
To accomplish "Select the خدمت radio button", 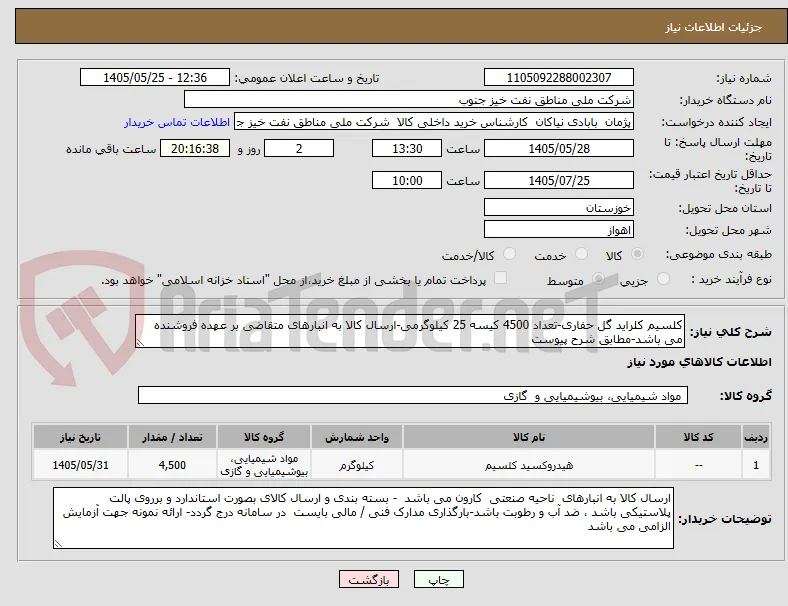I will click(581, 254).
